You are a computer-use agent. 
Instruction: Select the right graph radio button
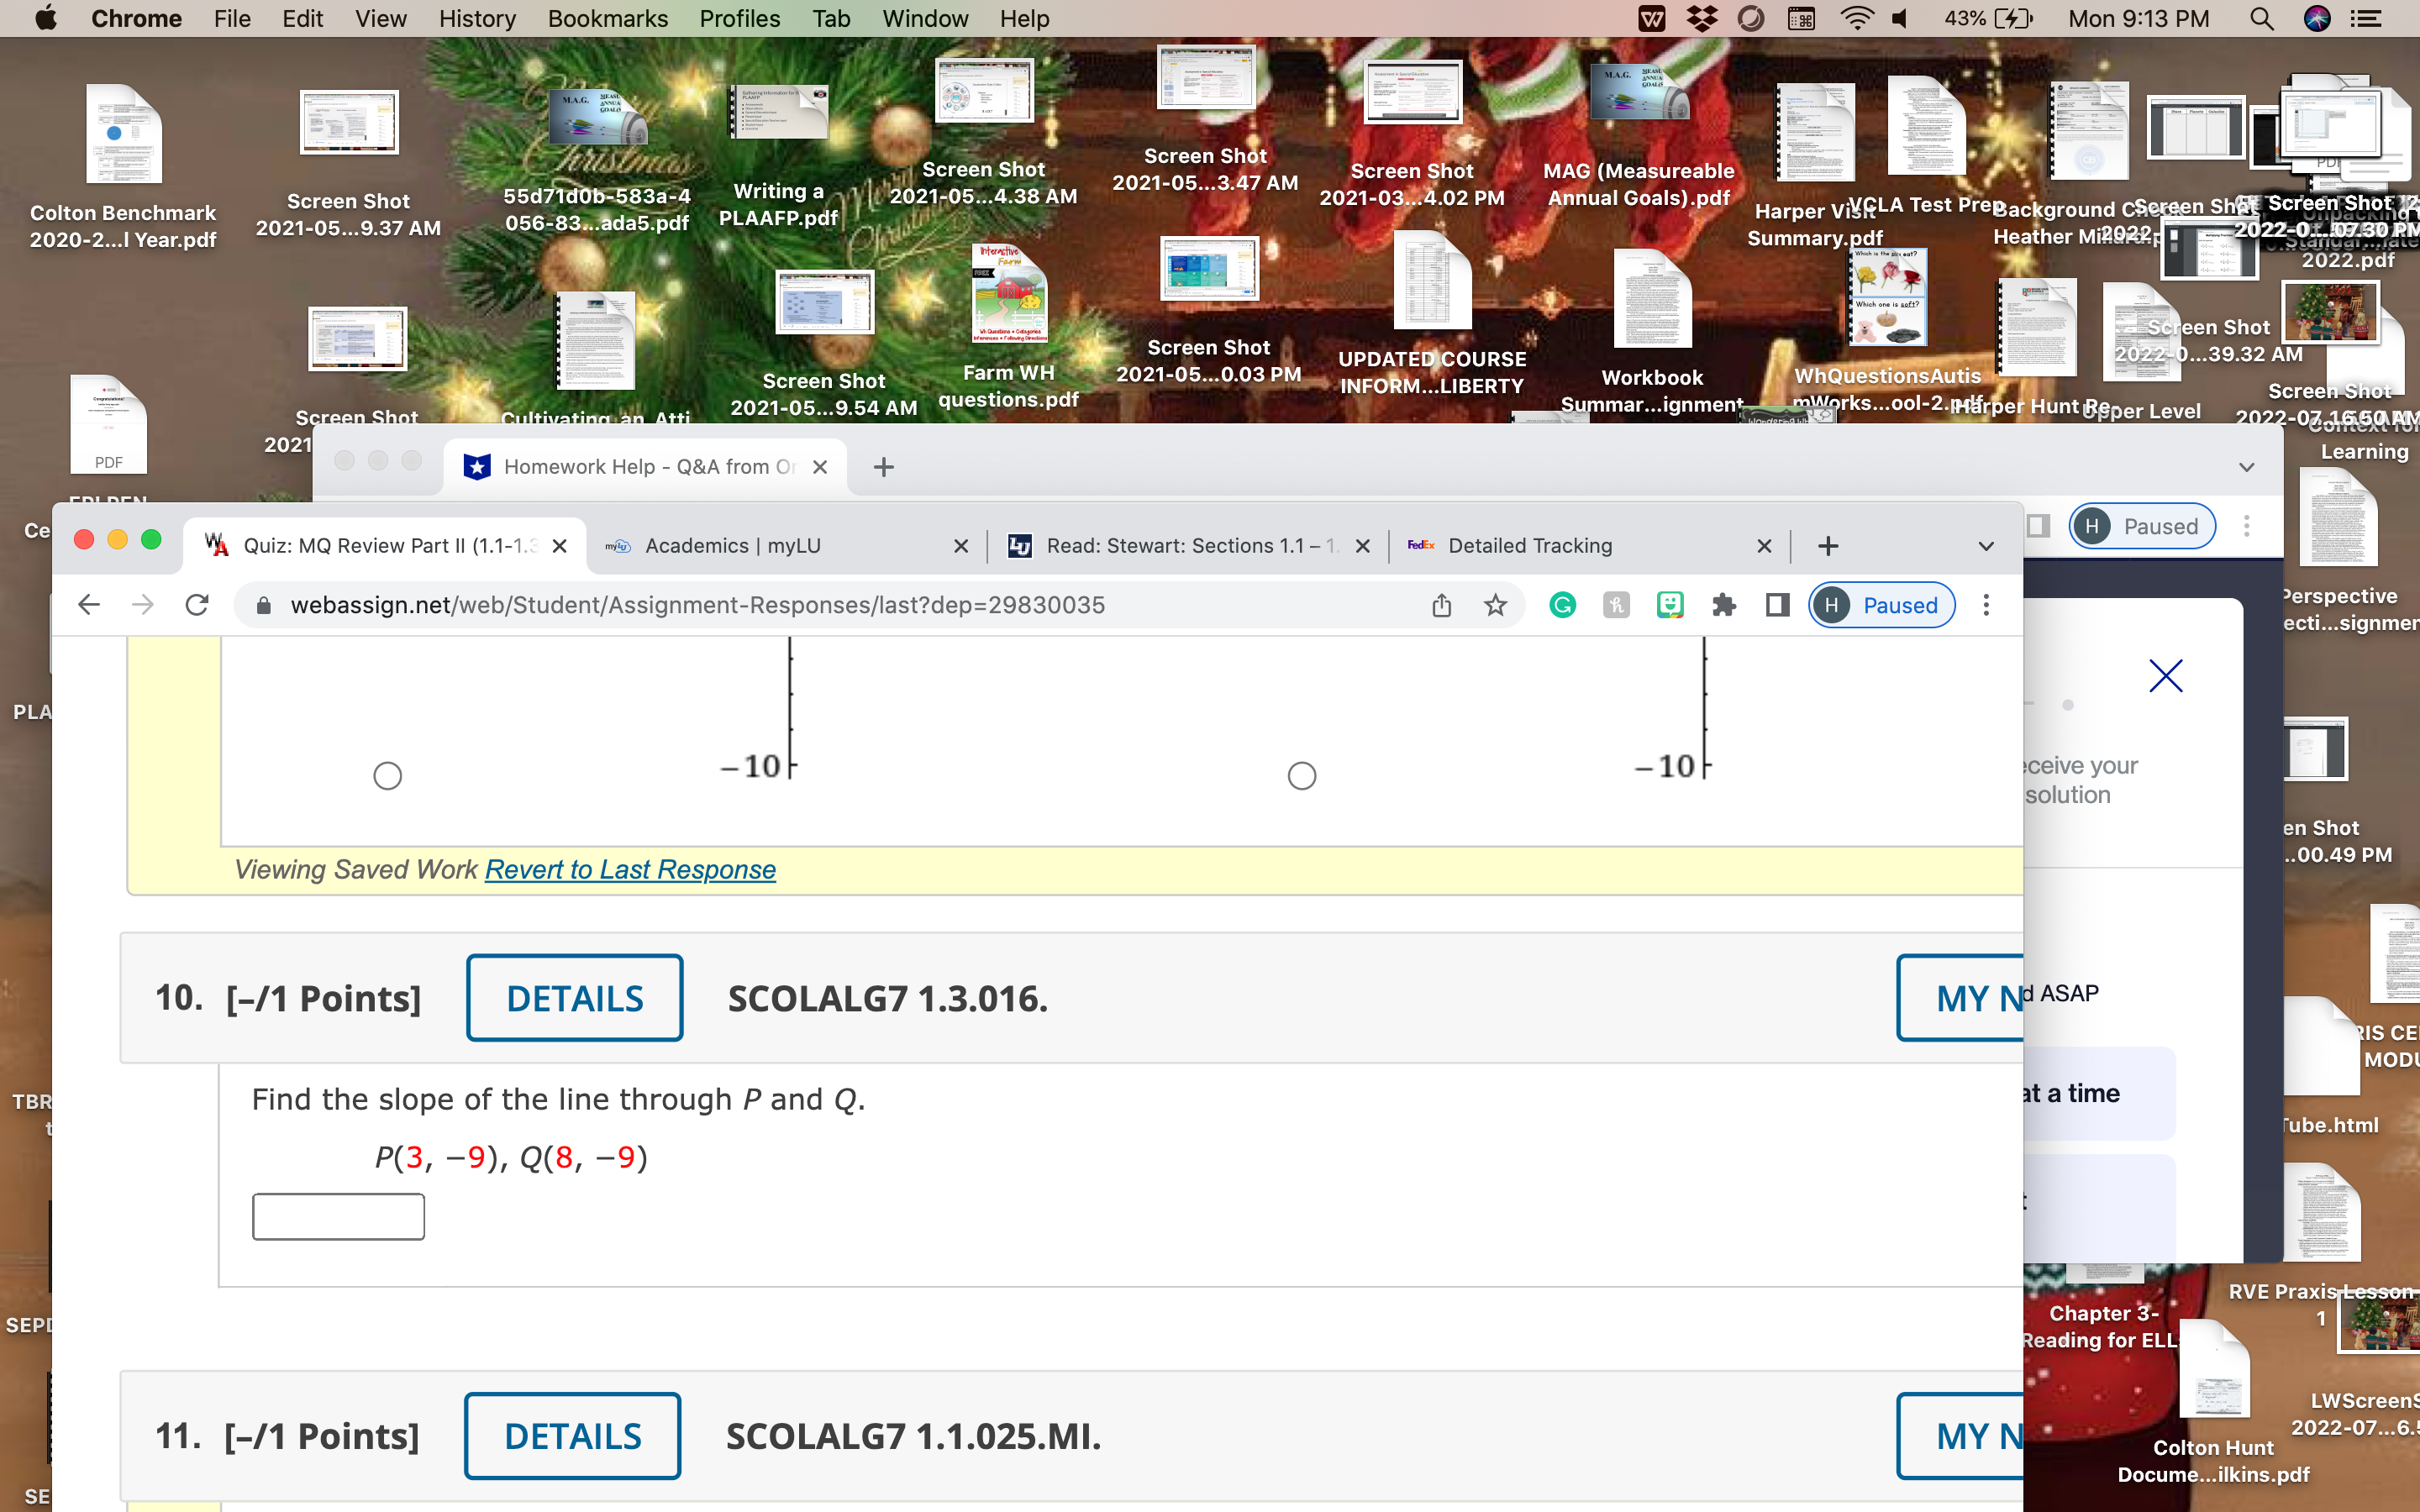click(x=1301, y=775)
